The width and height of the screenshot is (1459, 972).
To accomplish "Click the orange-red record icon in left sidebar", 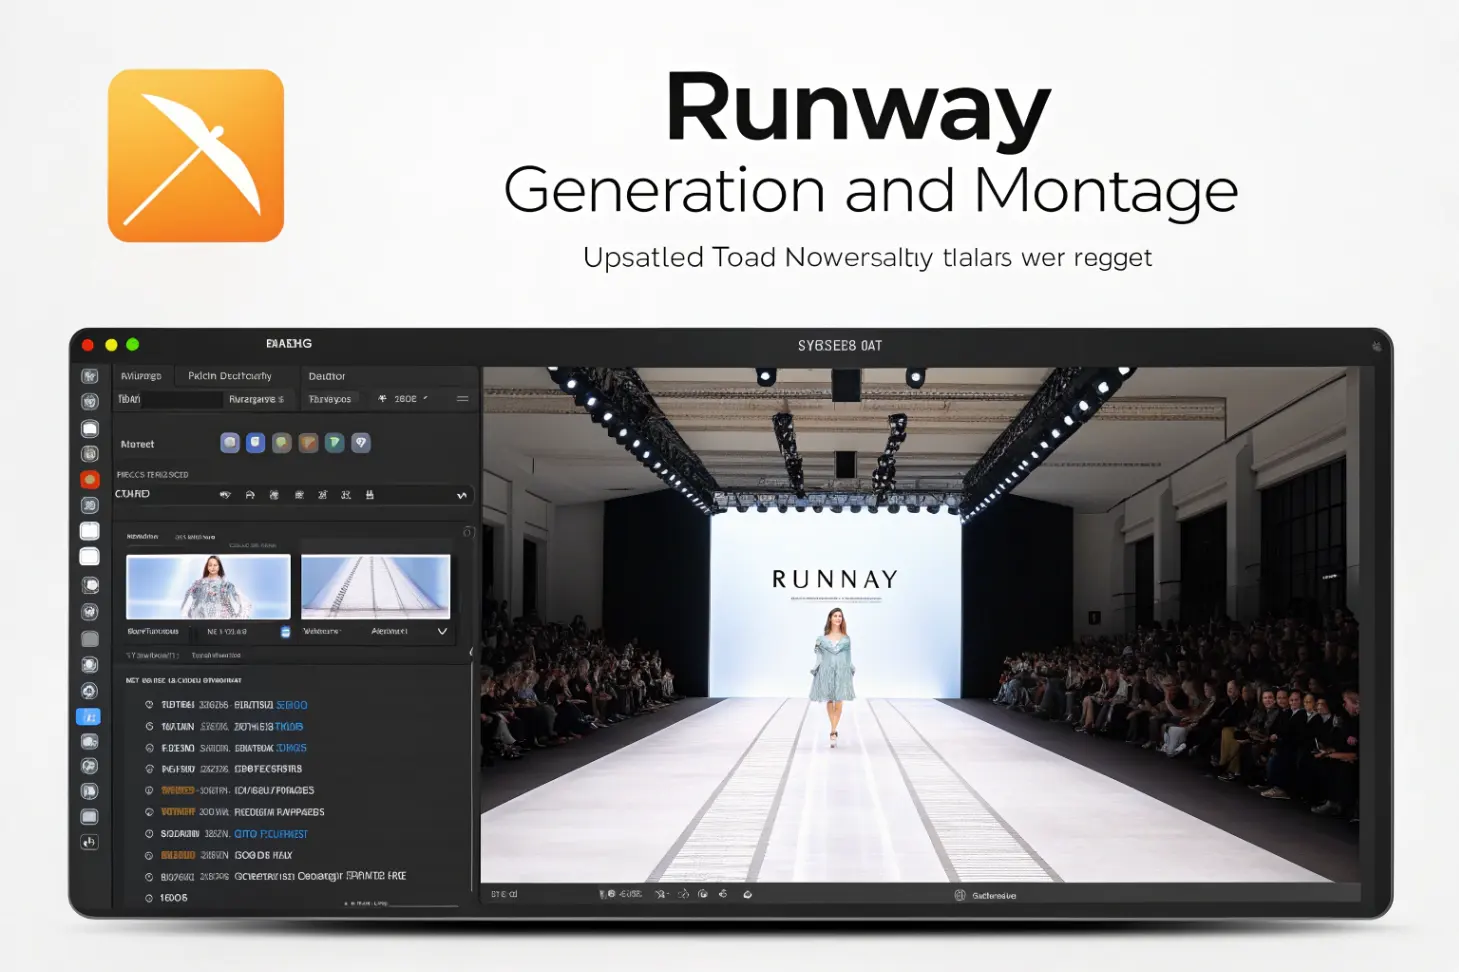I will point(90,480).
